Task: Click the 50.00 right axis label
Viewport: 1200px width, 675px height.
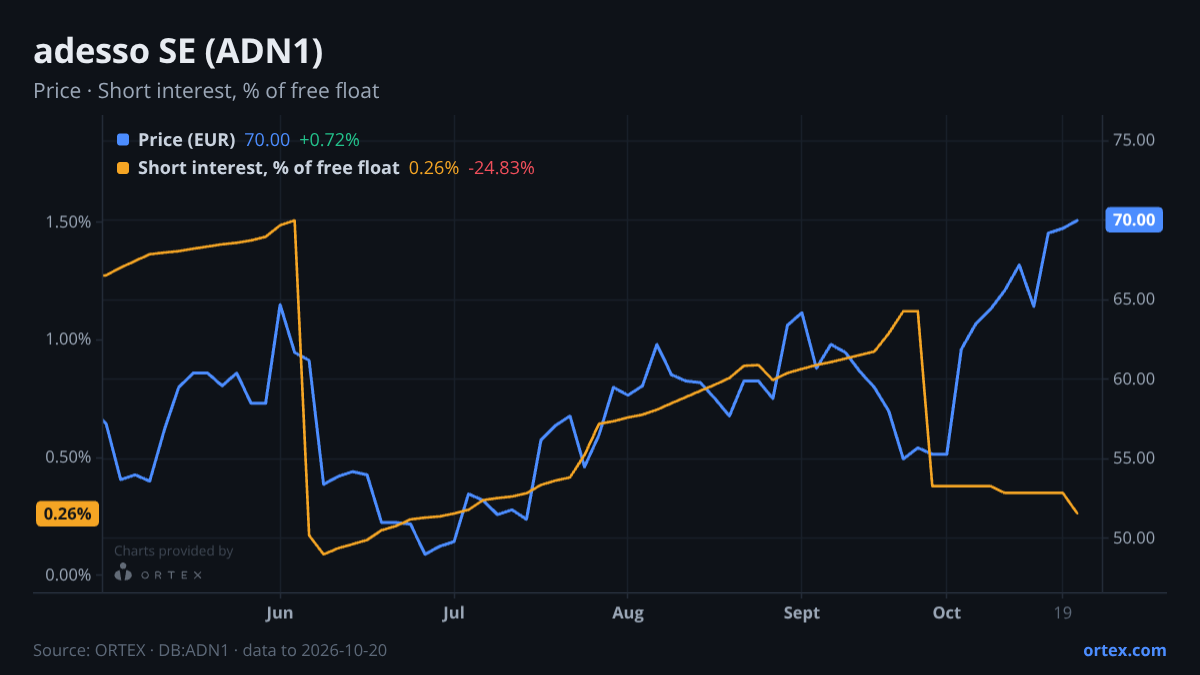Action: click(x=1135, y=538)
